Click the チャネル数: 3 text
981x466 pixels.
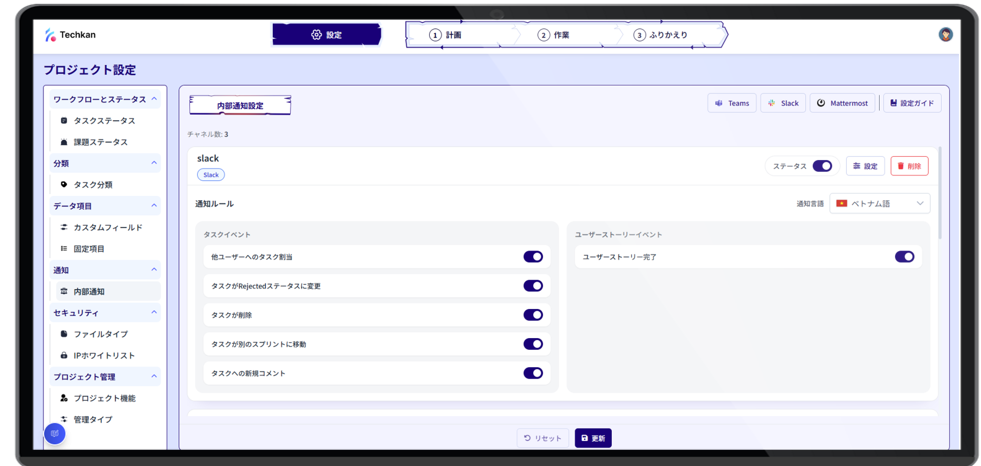pos(208,134)
